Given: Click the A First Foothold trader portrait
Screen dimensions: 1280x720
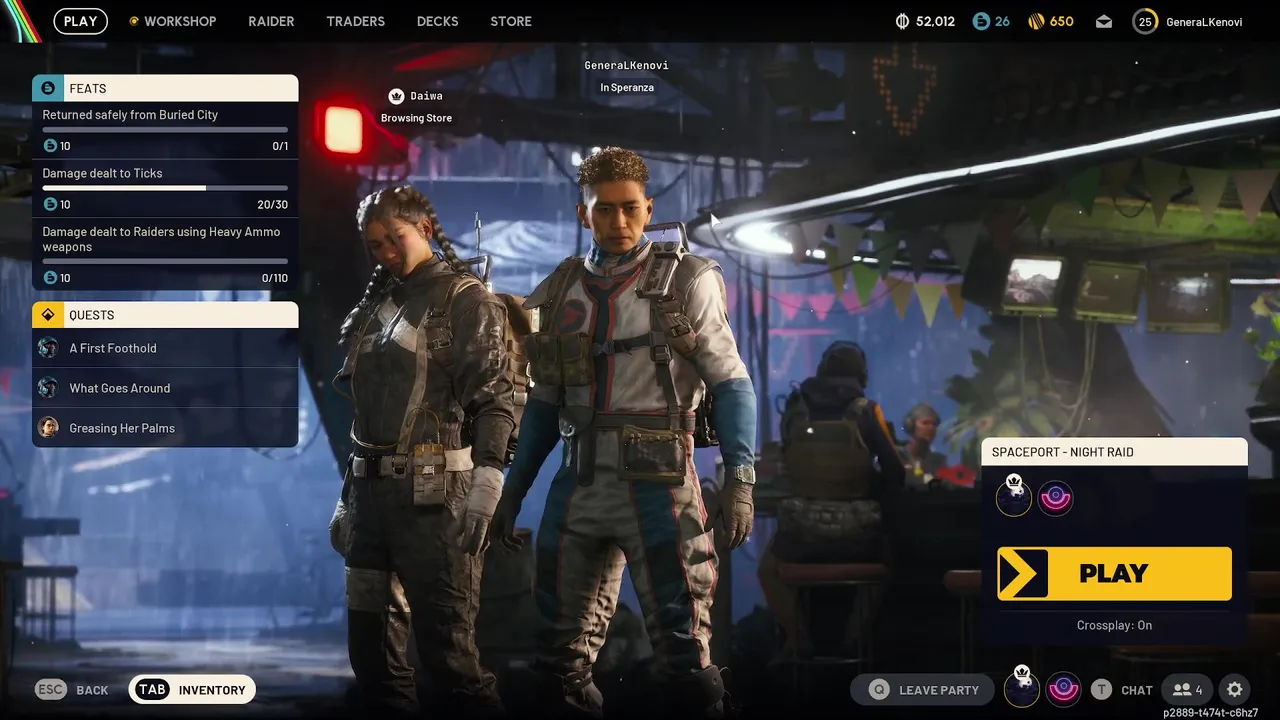Looking at the screenshot, I should click(x=48, y=348).
